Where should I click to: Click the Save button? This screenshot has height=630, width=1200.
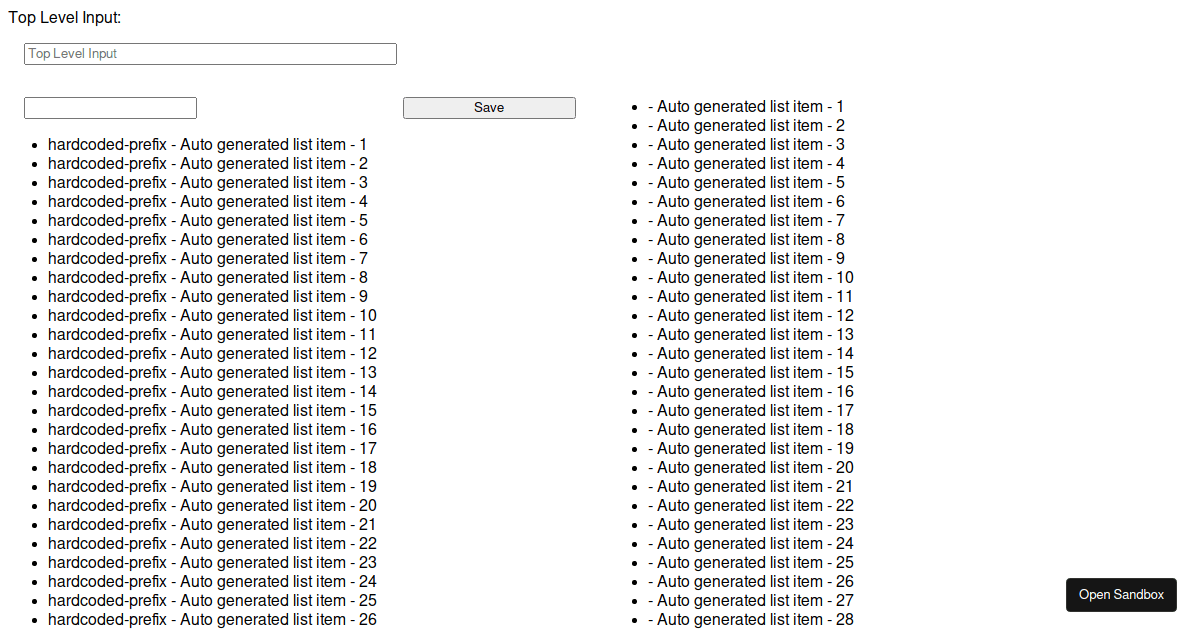[x=489, y=108]
